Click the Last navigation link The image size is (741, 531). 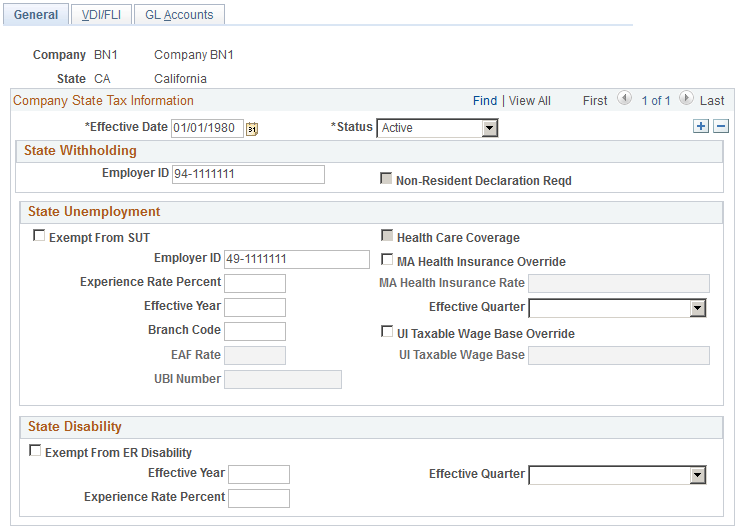pos(712,101)
